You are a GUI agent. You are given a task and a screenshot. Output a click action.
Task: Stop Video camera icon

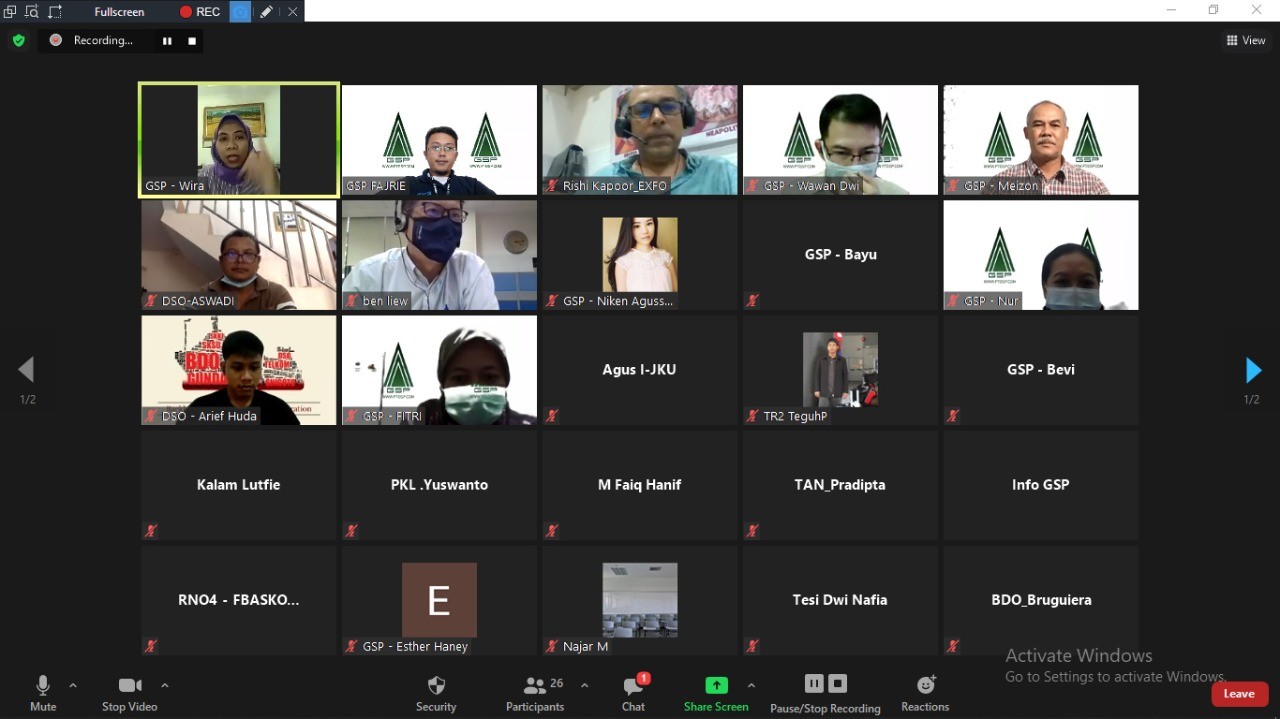130,685
